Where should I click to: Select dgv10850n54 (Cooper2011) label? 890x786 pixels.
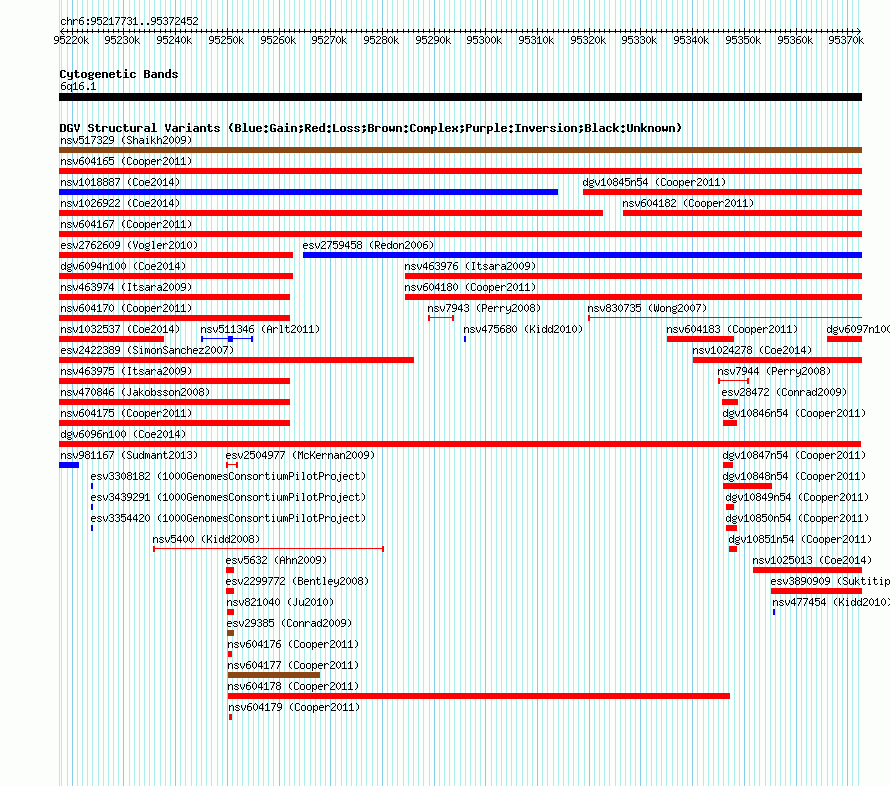point(797,518)
